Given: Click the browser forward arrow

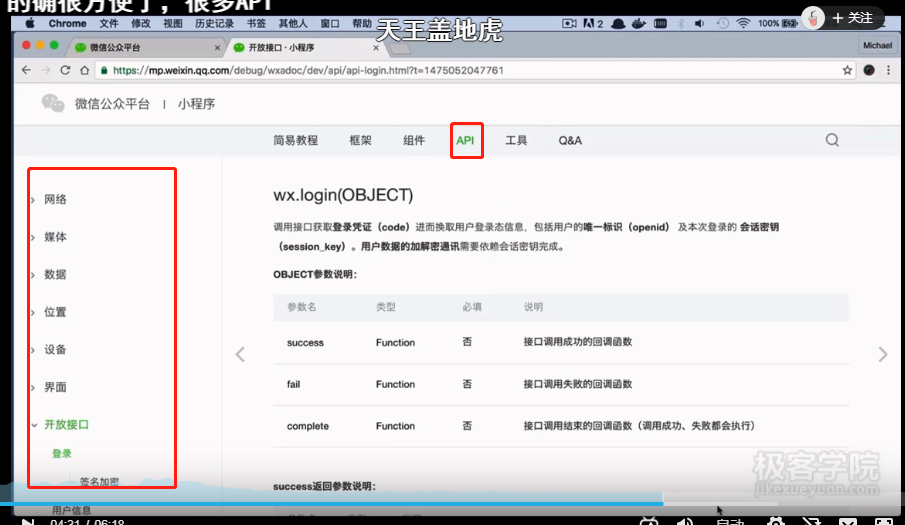Looking at the screenshot, I should point(46,70).
